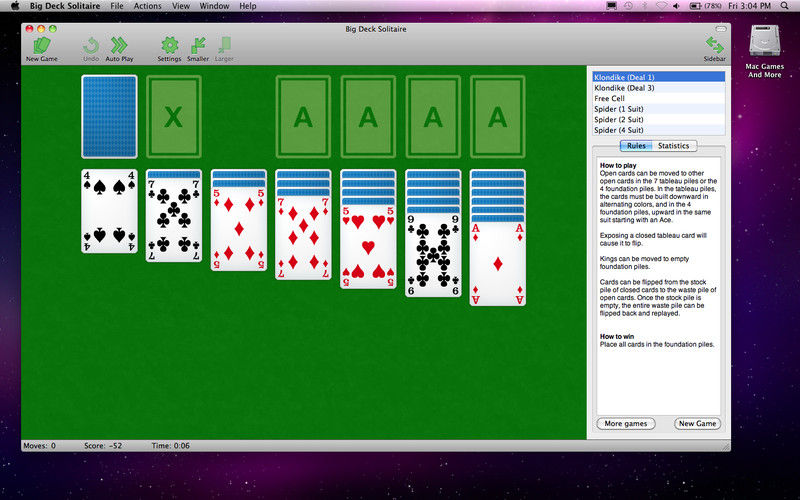The image size is (800, 500).
Task: Click the face-down stock pile
Action: 109,116
